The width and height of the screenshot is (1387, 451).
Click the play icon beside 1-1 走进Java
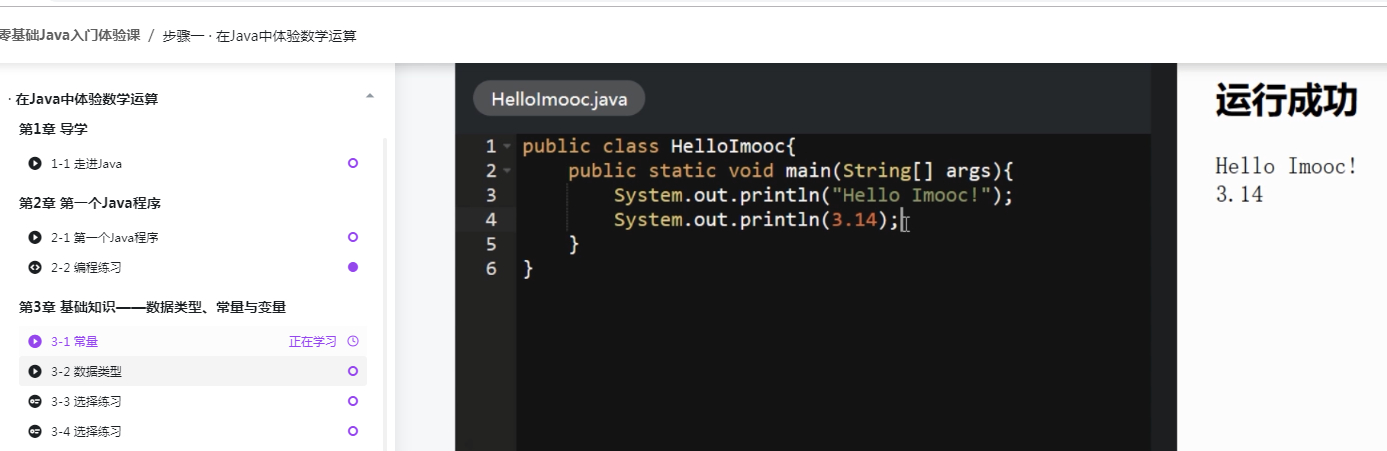tap(35, 163)
